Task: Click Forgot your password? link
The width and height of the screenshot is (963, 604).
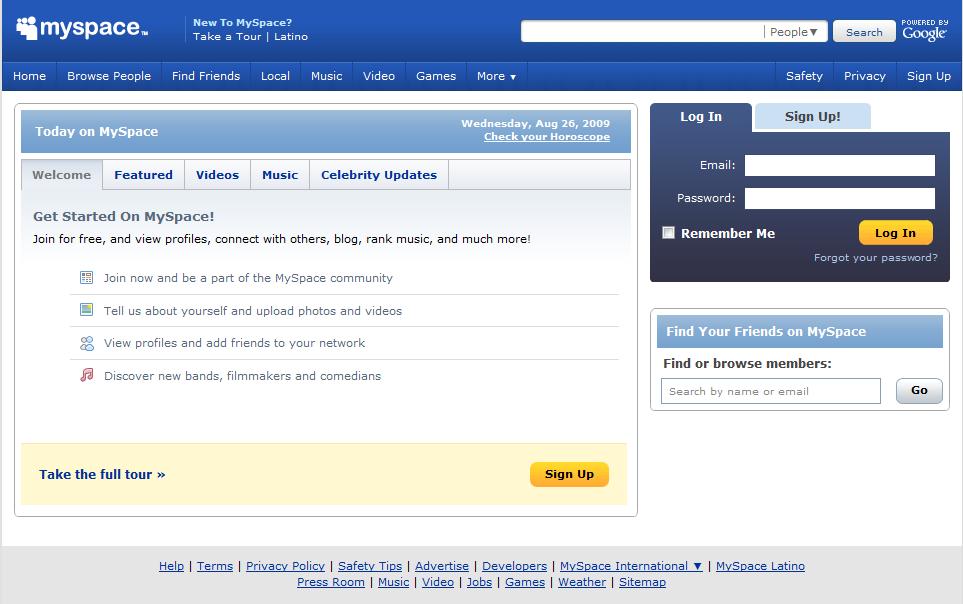Action: (876, 257)
